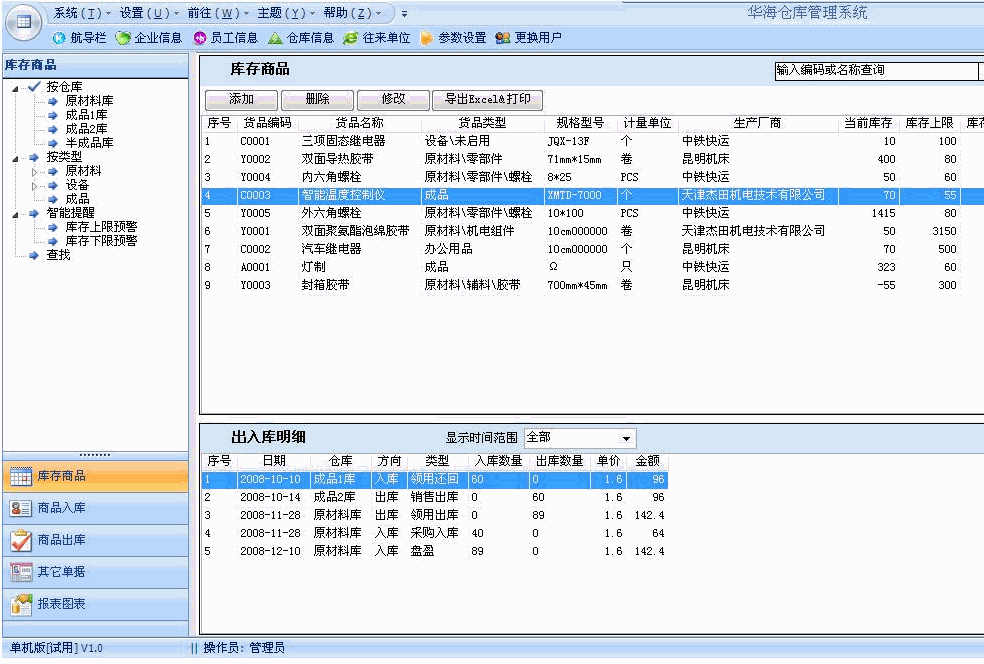
Task: Open 企业信息 company info from toolbar
Action: (x=123, y=38)
